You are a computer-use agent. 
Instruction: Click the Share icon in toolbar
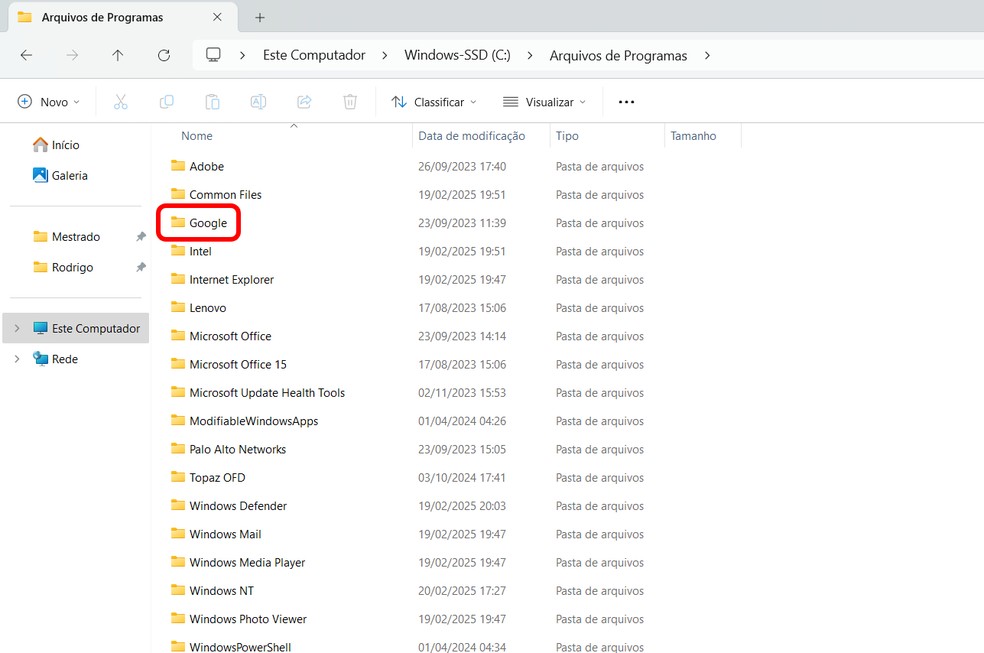(x=304, y=102)
